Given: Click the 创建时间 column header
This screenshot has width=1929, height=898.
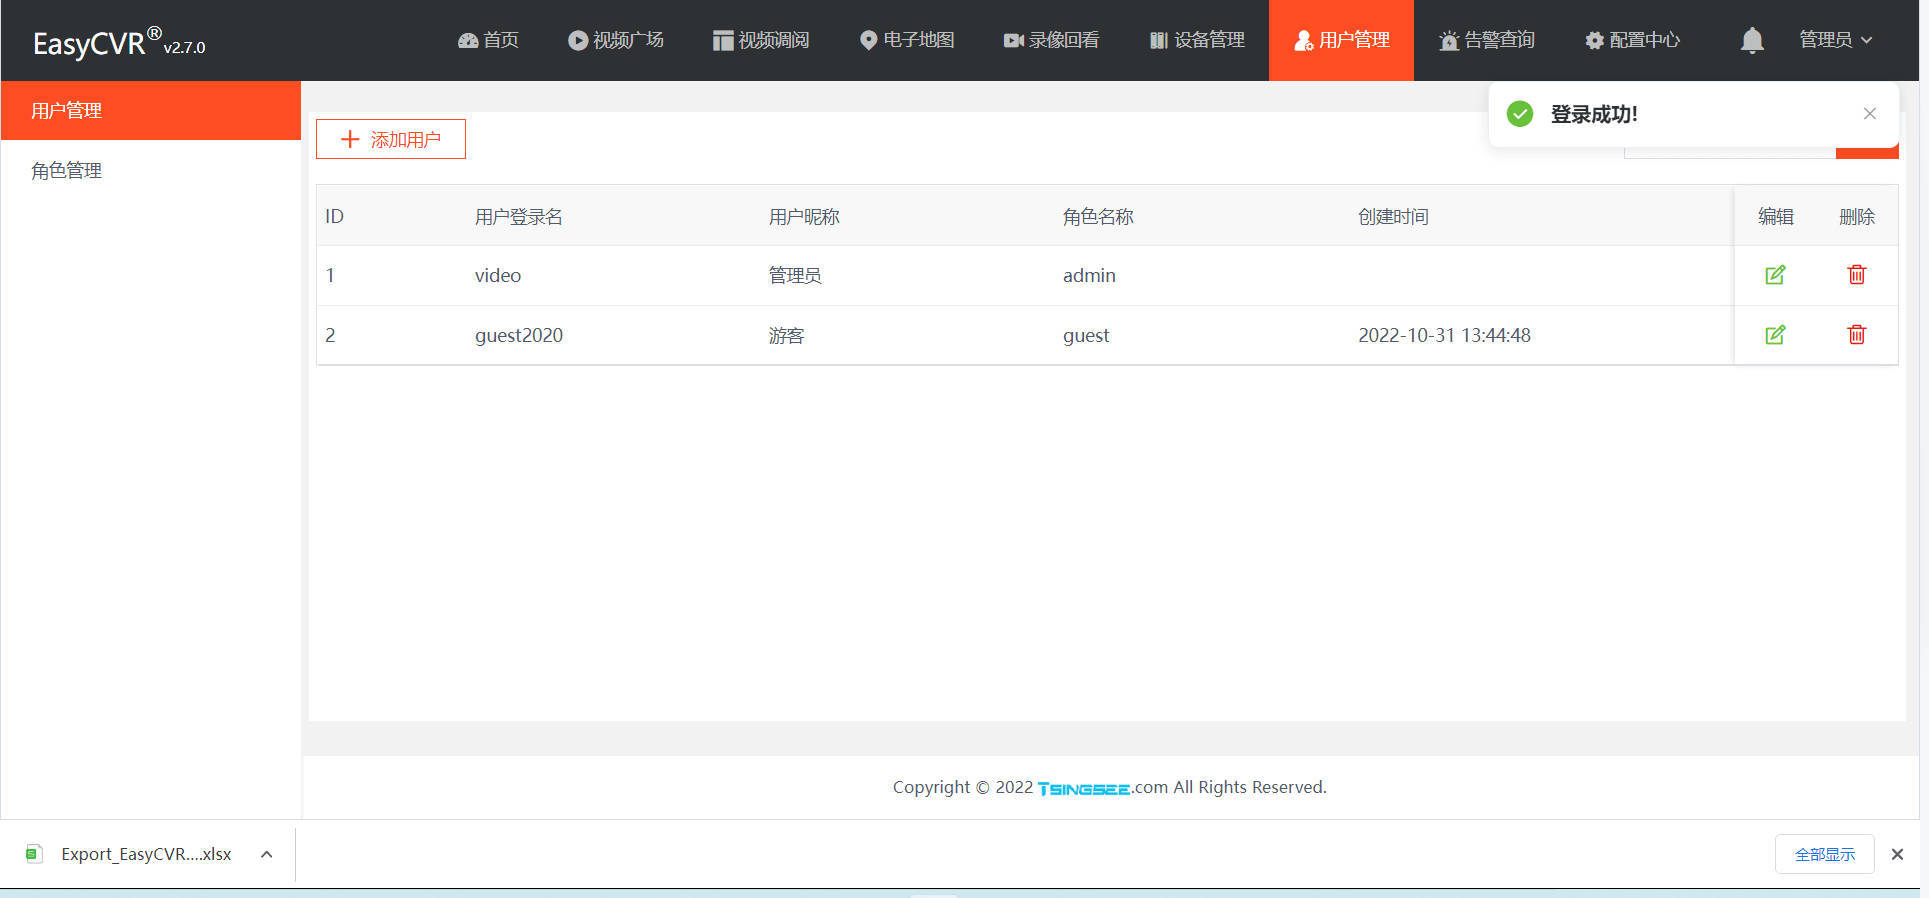Looking at the screenshot, I should pos(1393,217).
